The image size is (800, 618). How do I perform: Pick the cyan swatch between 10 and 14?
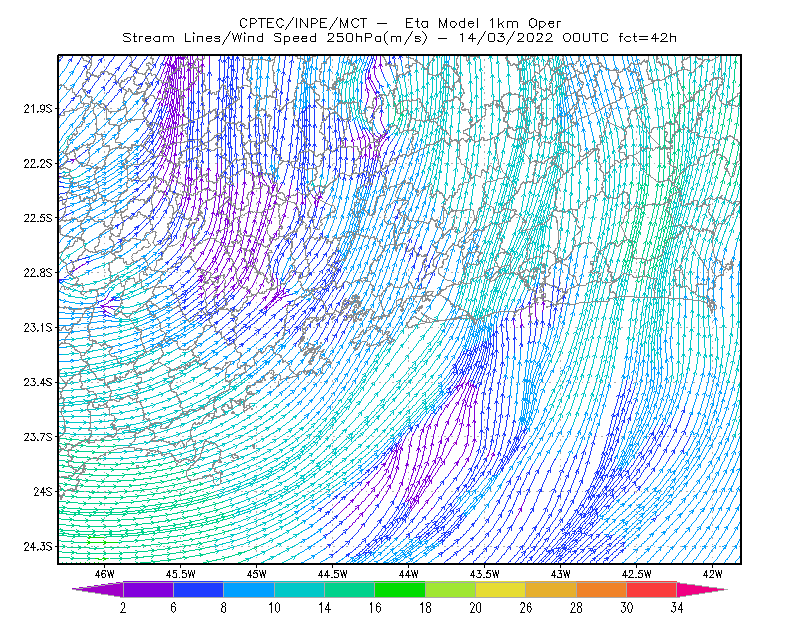click(299, 589)
